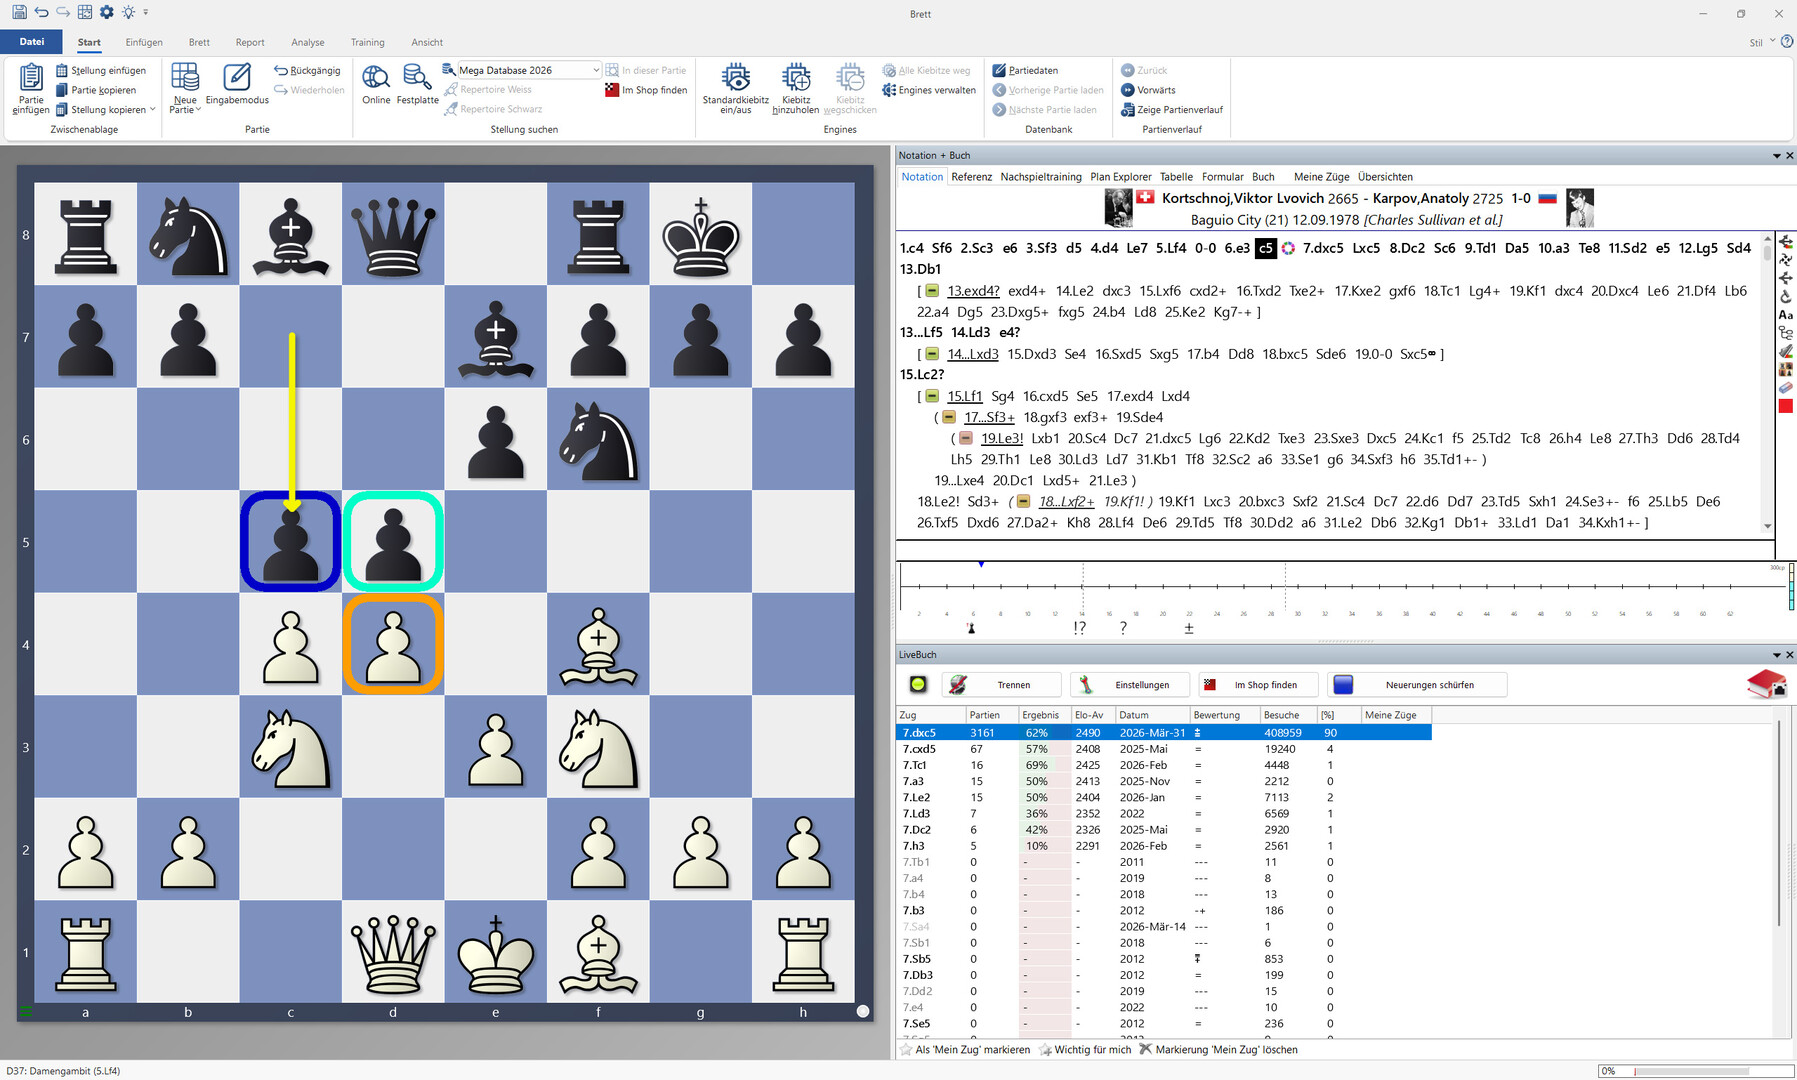Open LiveBuch Einstellungen
This screenshot has width=1797, height=1080.
pyautogui.click(x=1130, y=685)
